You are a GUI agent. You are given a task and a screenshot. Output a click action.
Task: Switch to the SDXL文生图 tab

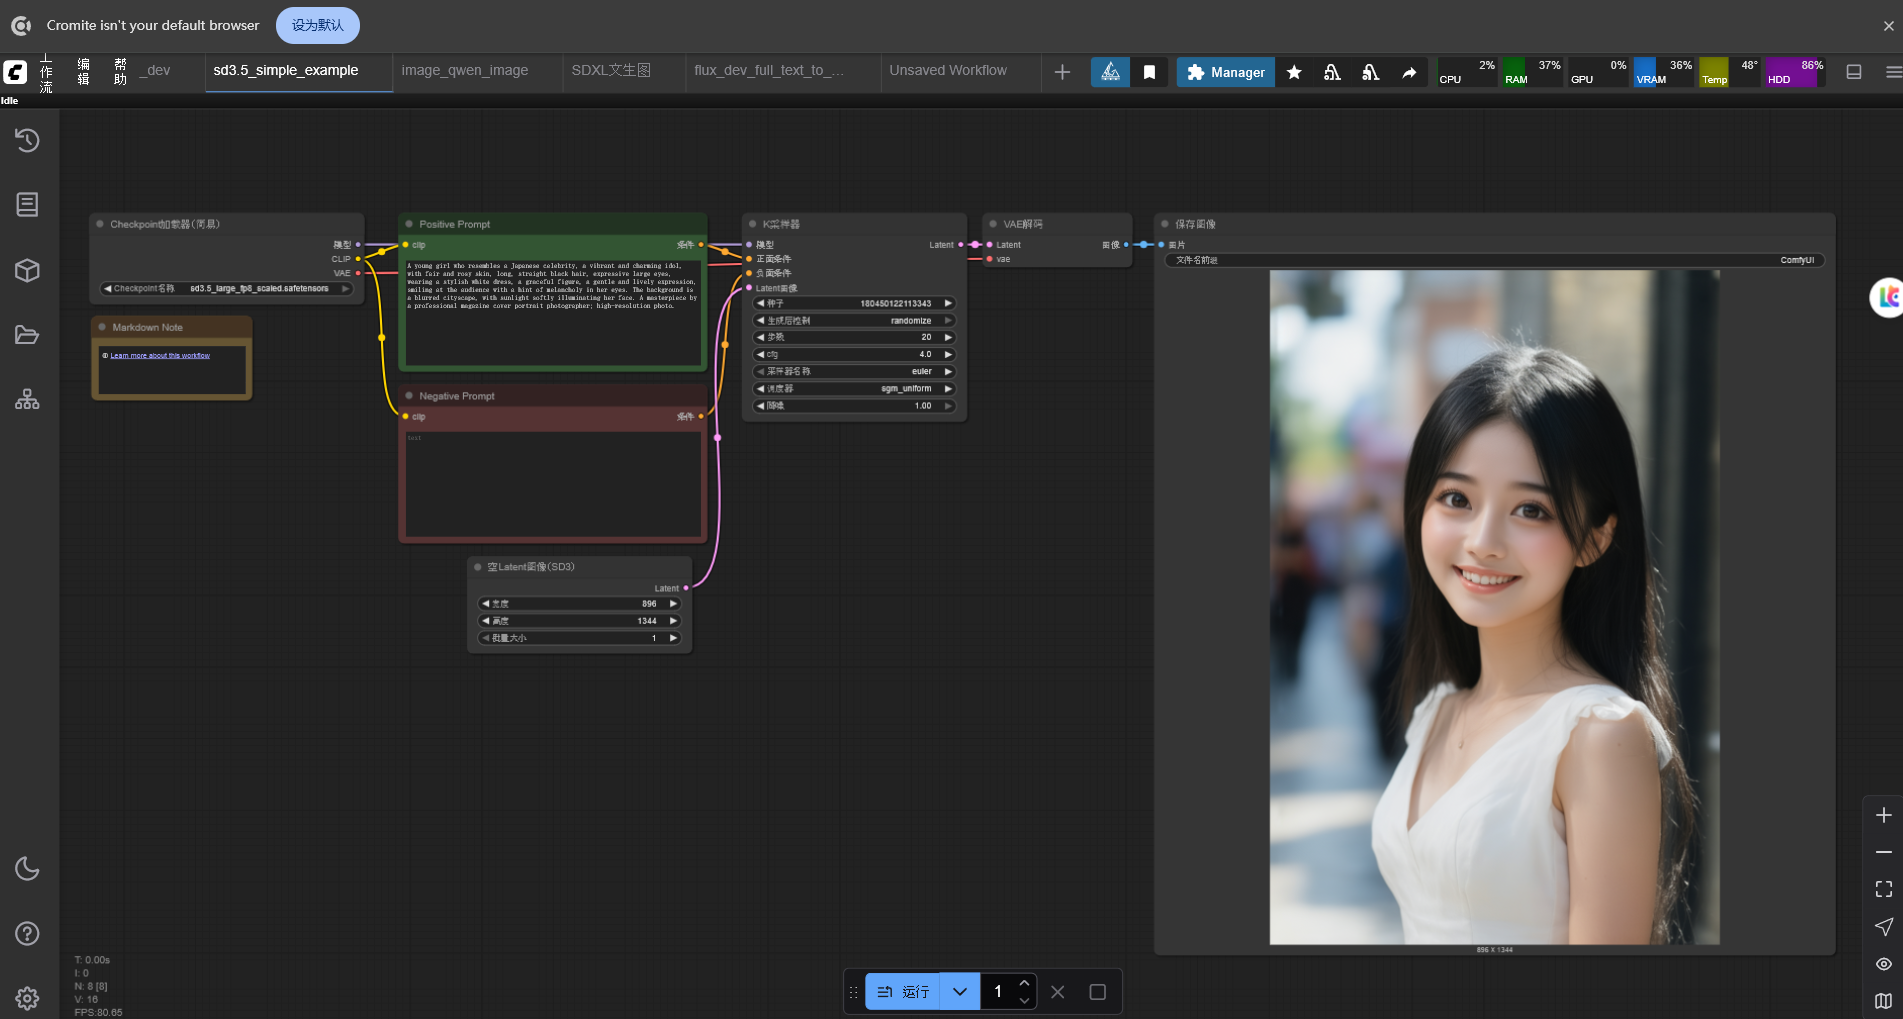(611, 70)
